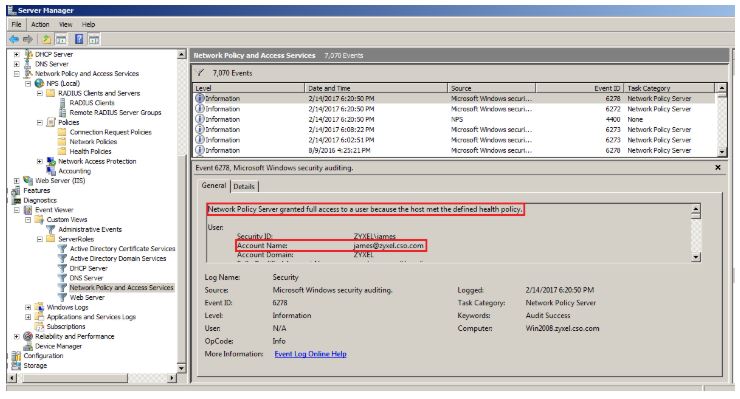
Task: Open the File menu
Action: tap(17, 25)
